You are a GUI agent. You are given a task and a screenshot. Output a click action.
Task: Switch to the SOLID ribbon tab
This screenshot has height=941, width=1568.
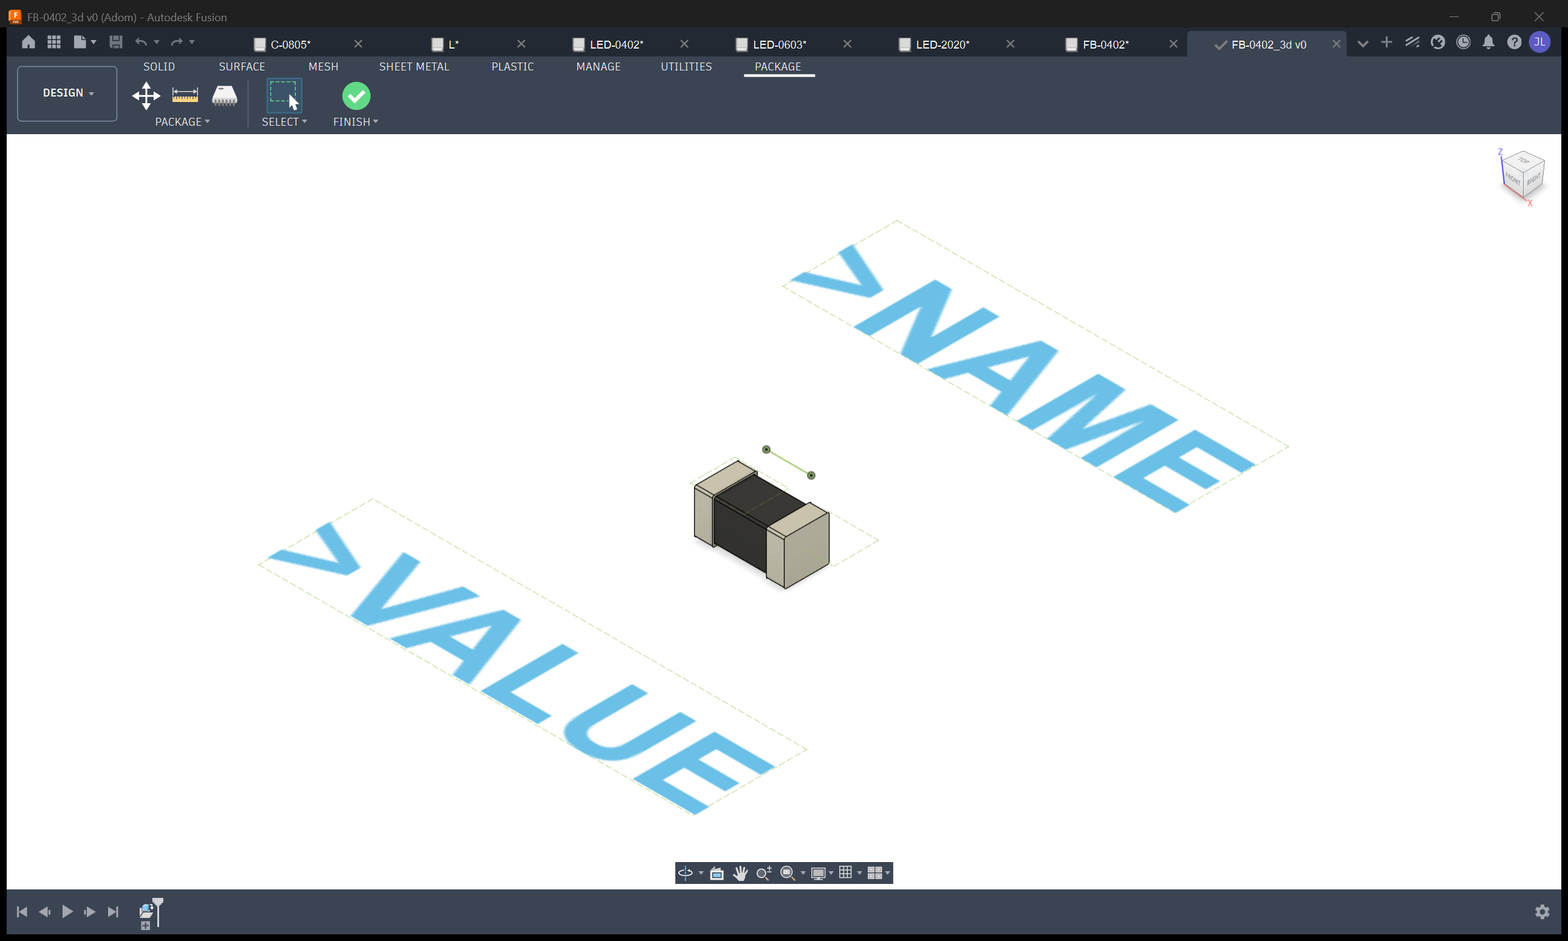159,67
